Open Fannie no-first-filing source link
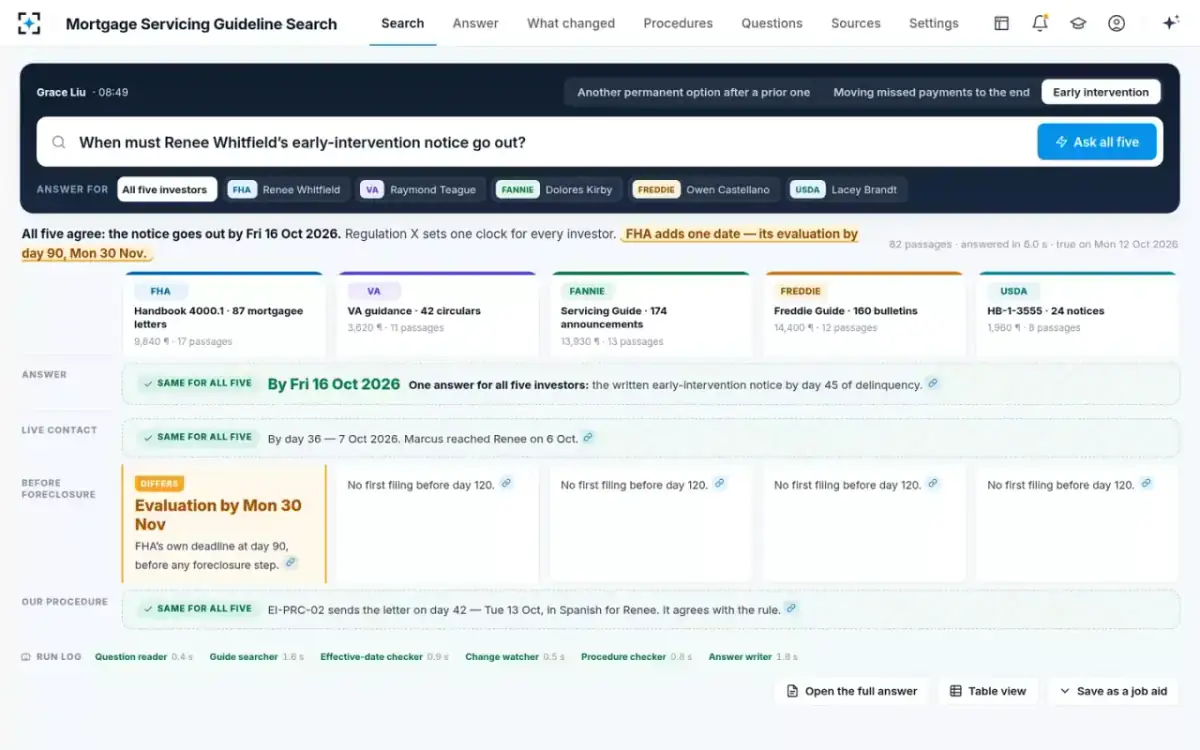The width and height of the screenshot is (1200, 750). click(x=719, y=483)
